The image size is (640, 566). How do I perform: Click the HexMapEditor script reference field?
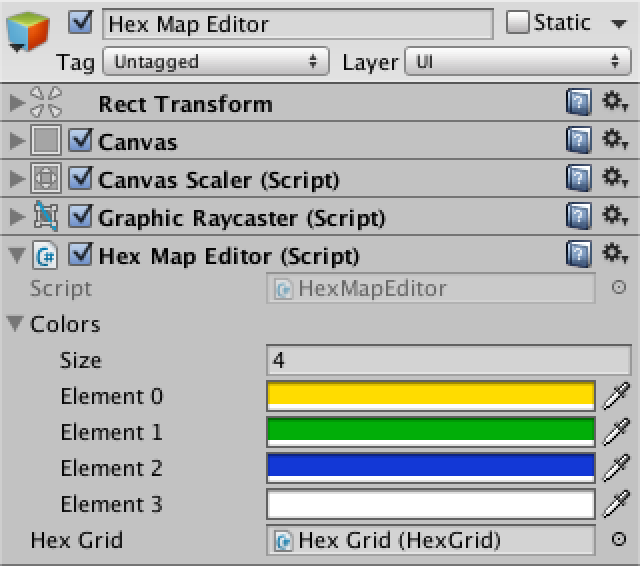(x=431, y=288)
